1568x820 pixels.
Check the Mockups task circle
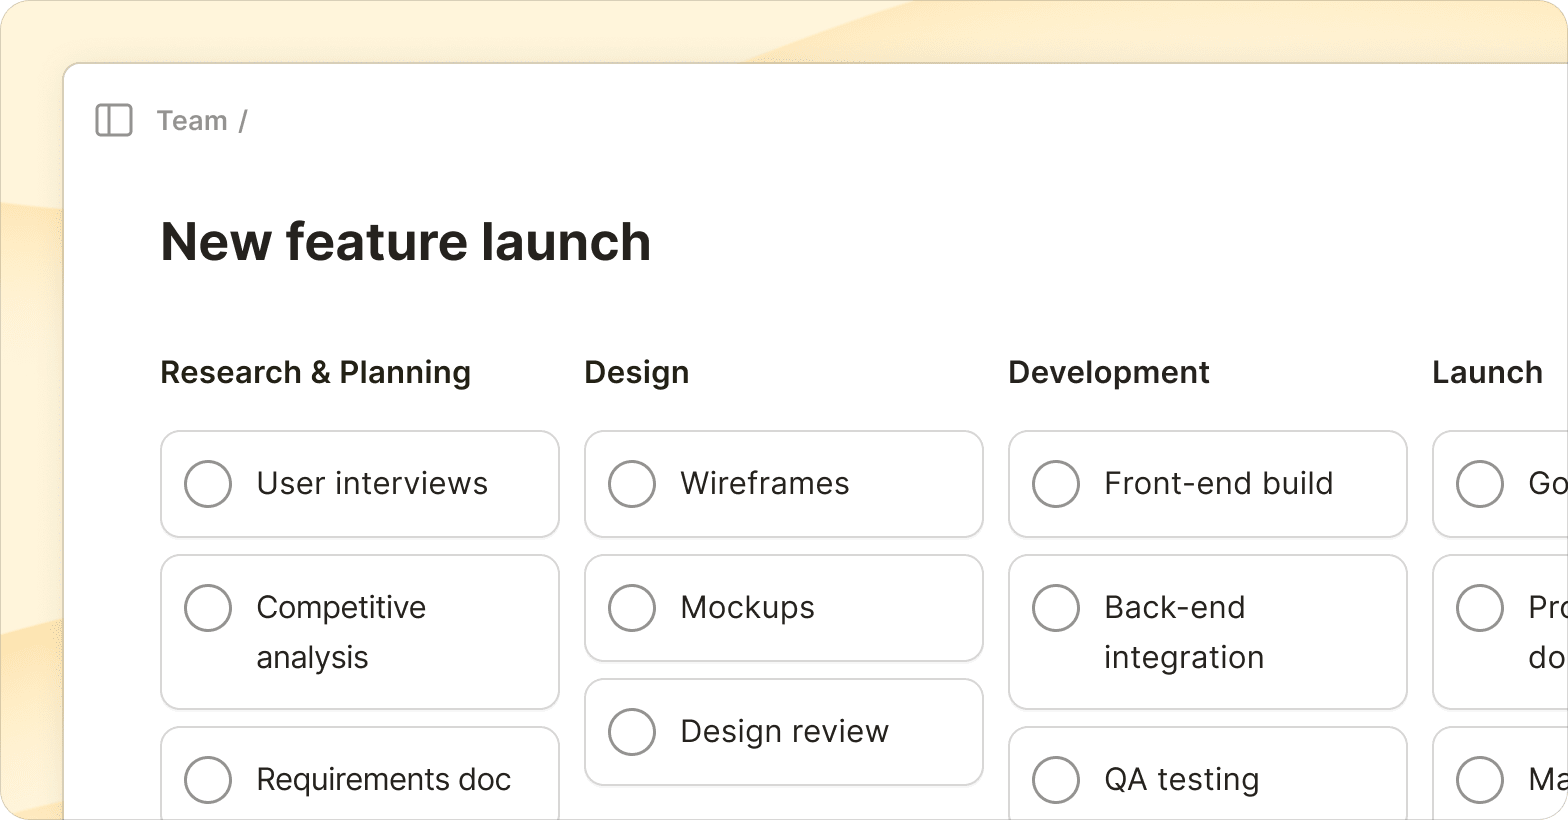pyautogui.click(x=632, y=608)
